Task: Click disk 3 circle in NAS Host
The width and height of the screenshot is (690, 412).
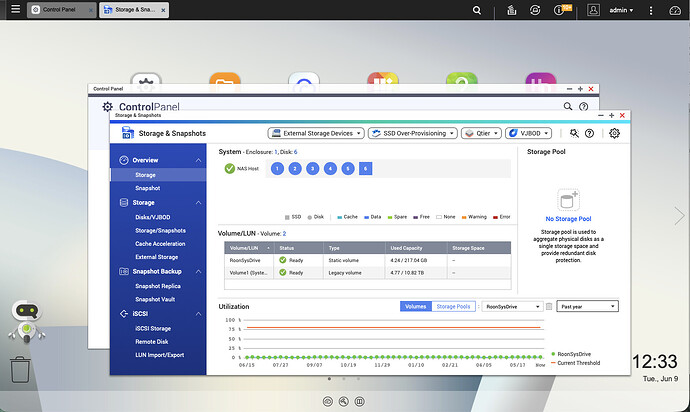Action: tap(312, 169)
